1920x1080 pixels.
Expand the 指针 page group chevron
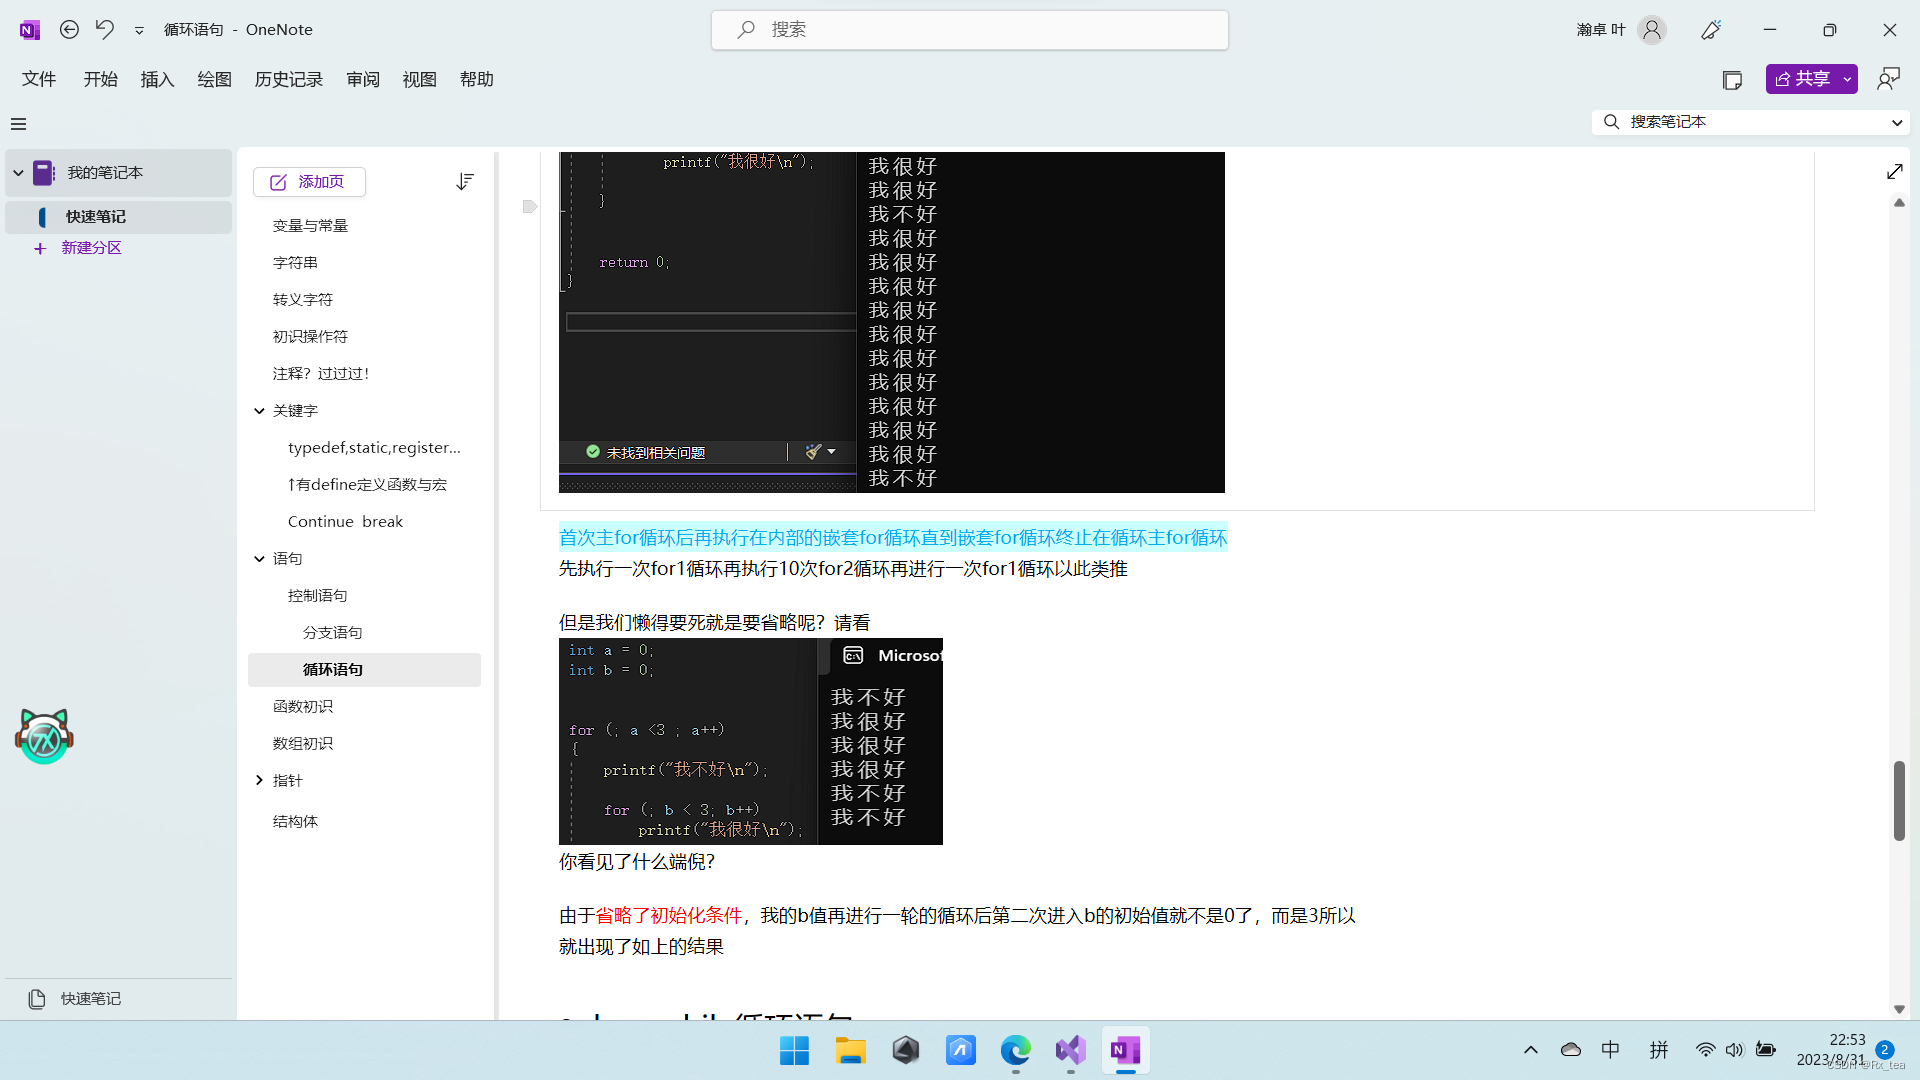pyautogui.click(x=259, y=780)
